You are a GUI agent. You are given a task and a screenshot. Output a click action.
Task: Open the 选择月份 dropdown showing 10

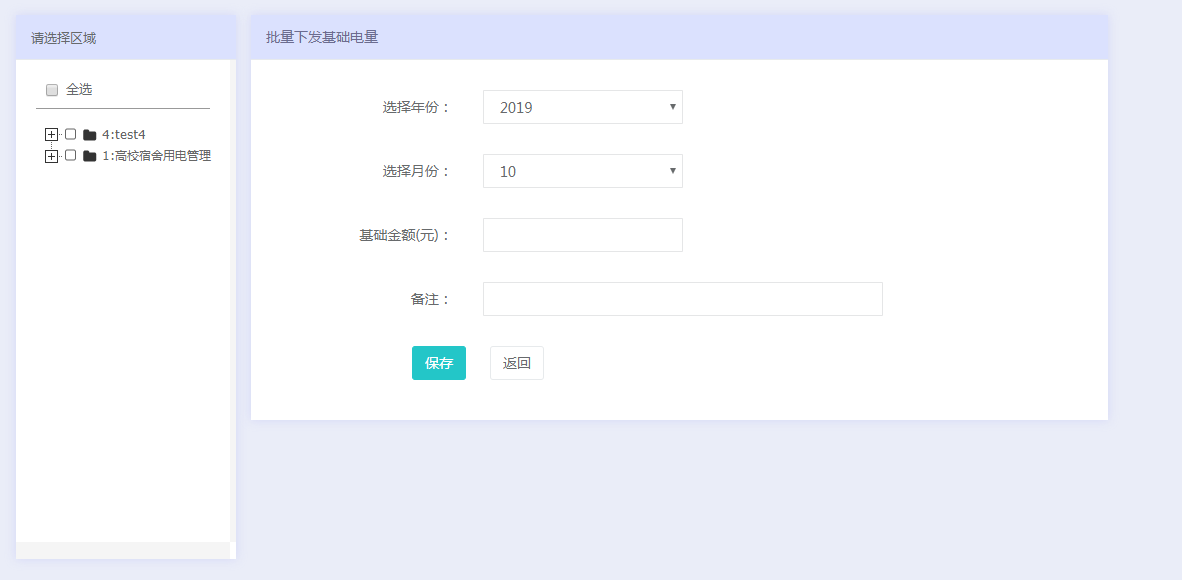(582, 171)
